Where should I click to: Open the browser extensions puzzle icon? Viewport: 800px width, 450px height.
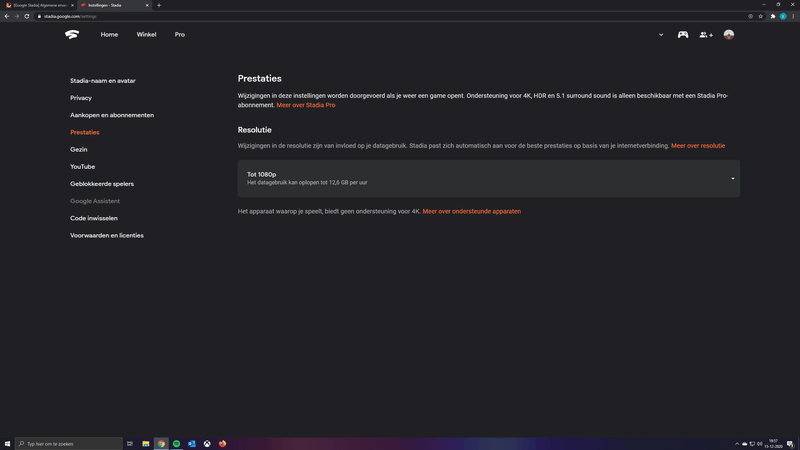773,16
